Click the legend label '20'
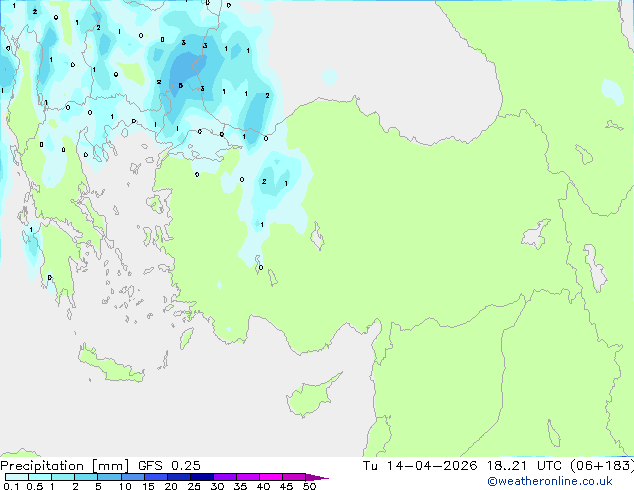The image size is (634, 490). [x=171, y=486]
